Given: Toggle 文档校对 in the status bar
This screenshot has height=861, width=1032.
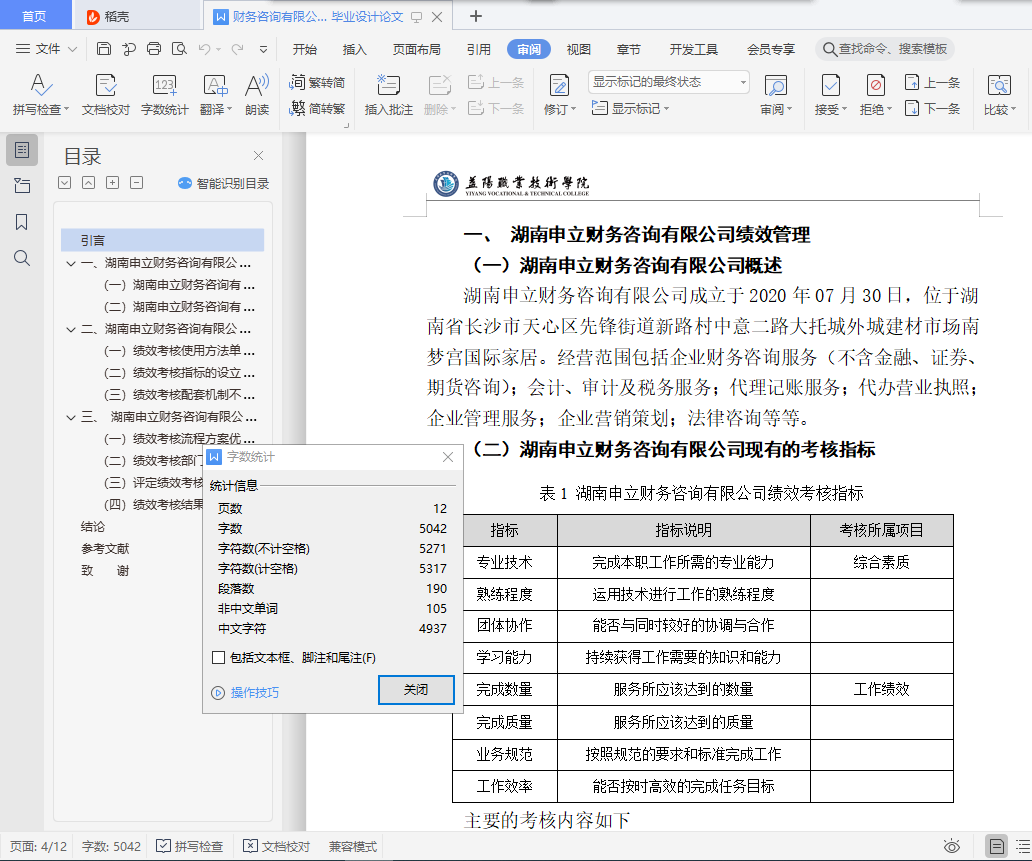Looking at the screenshot, I should coord(276,846).
